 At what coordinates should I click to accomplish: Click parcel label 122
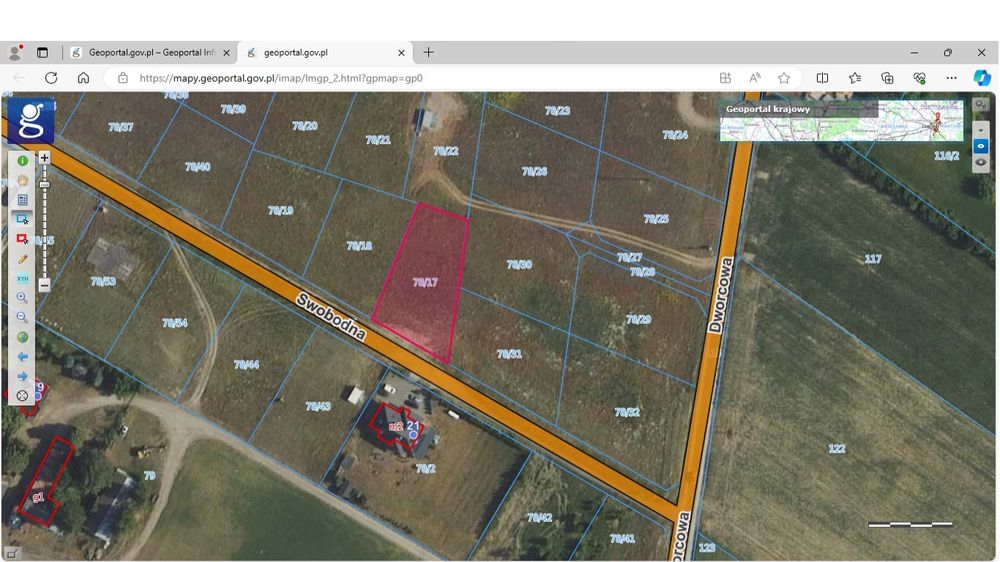coord(837,448)
